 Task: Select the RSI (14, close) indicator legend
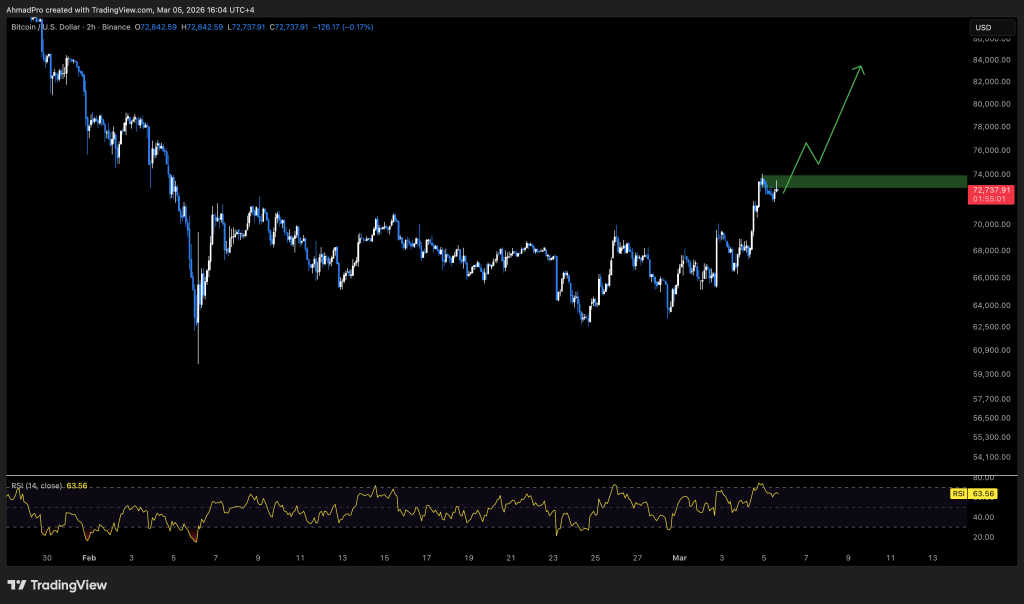click(37, 485)
